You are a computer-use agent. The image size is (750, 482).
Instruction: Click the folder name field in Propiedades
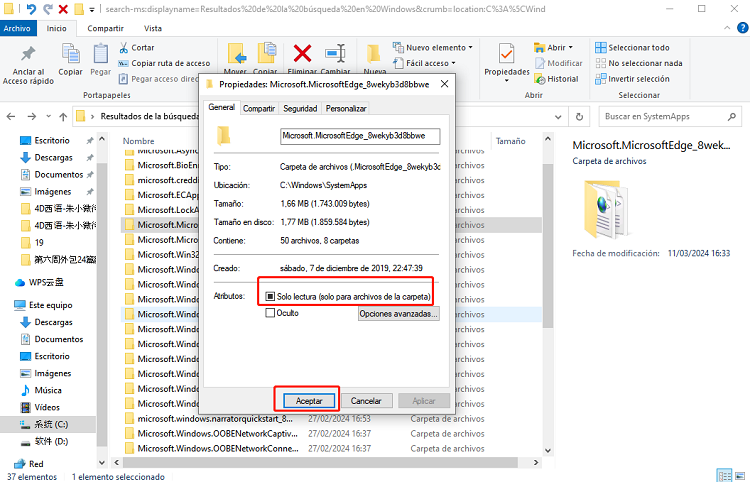pyautogui.click(x=360, y=136)
